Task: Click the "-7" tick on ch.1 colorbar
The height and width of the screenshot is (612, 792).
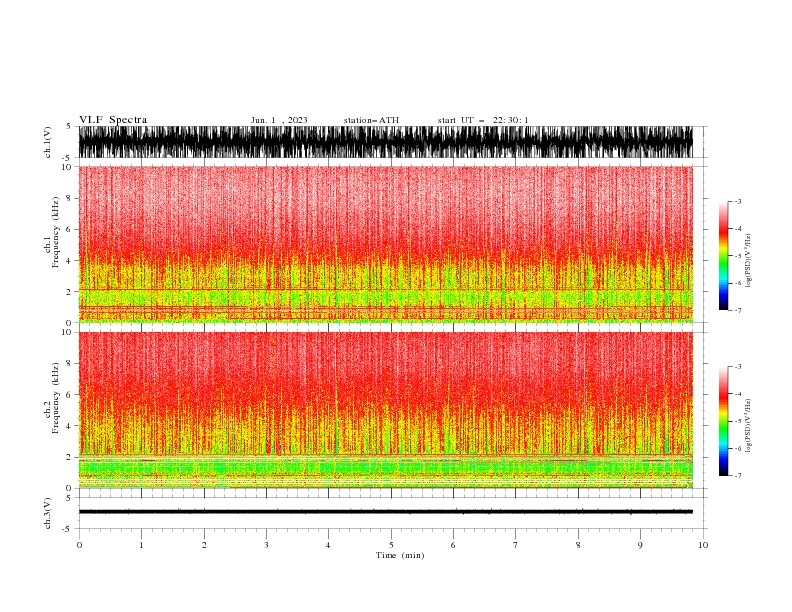Action: [x=737, y=310]
